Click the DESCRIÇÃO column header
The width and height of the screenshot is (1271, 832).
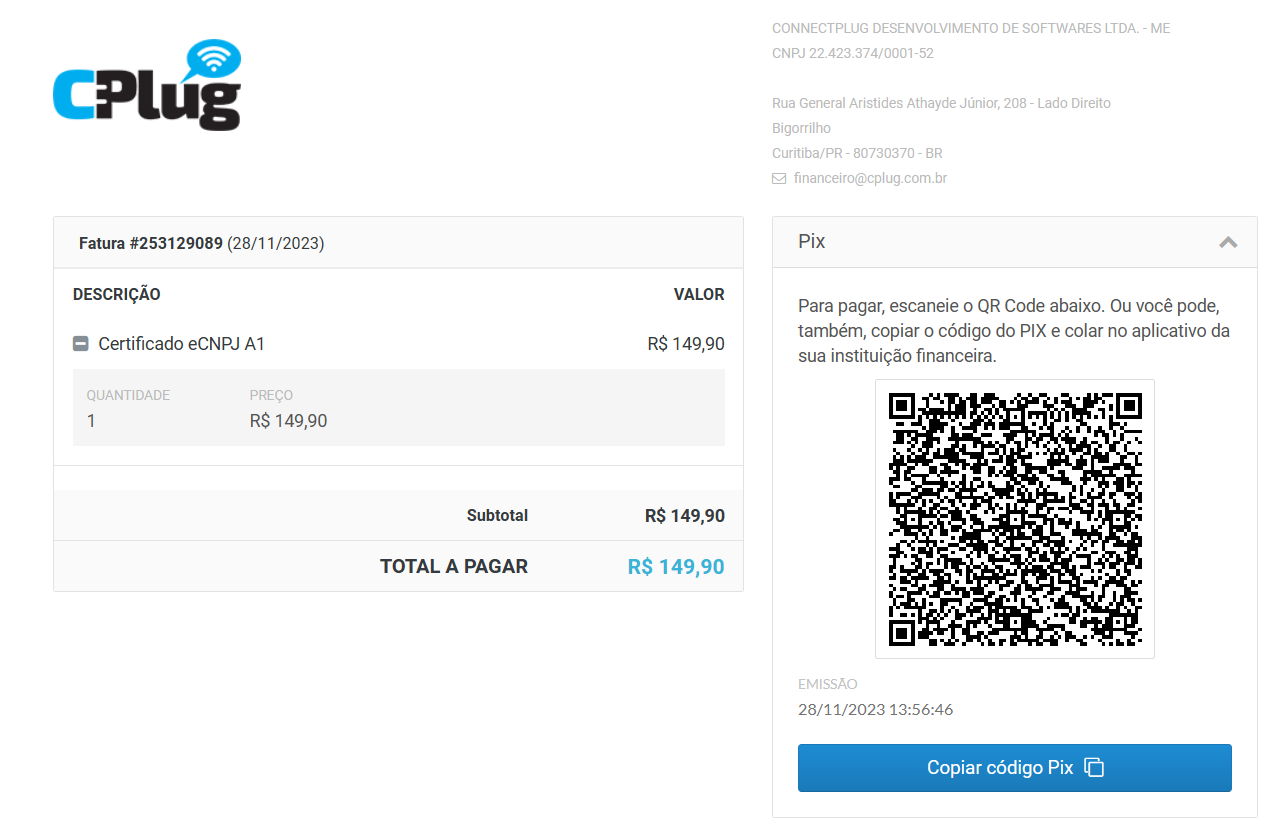click(117, 295)
